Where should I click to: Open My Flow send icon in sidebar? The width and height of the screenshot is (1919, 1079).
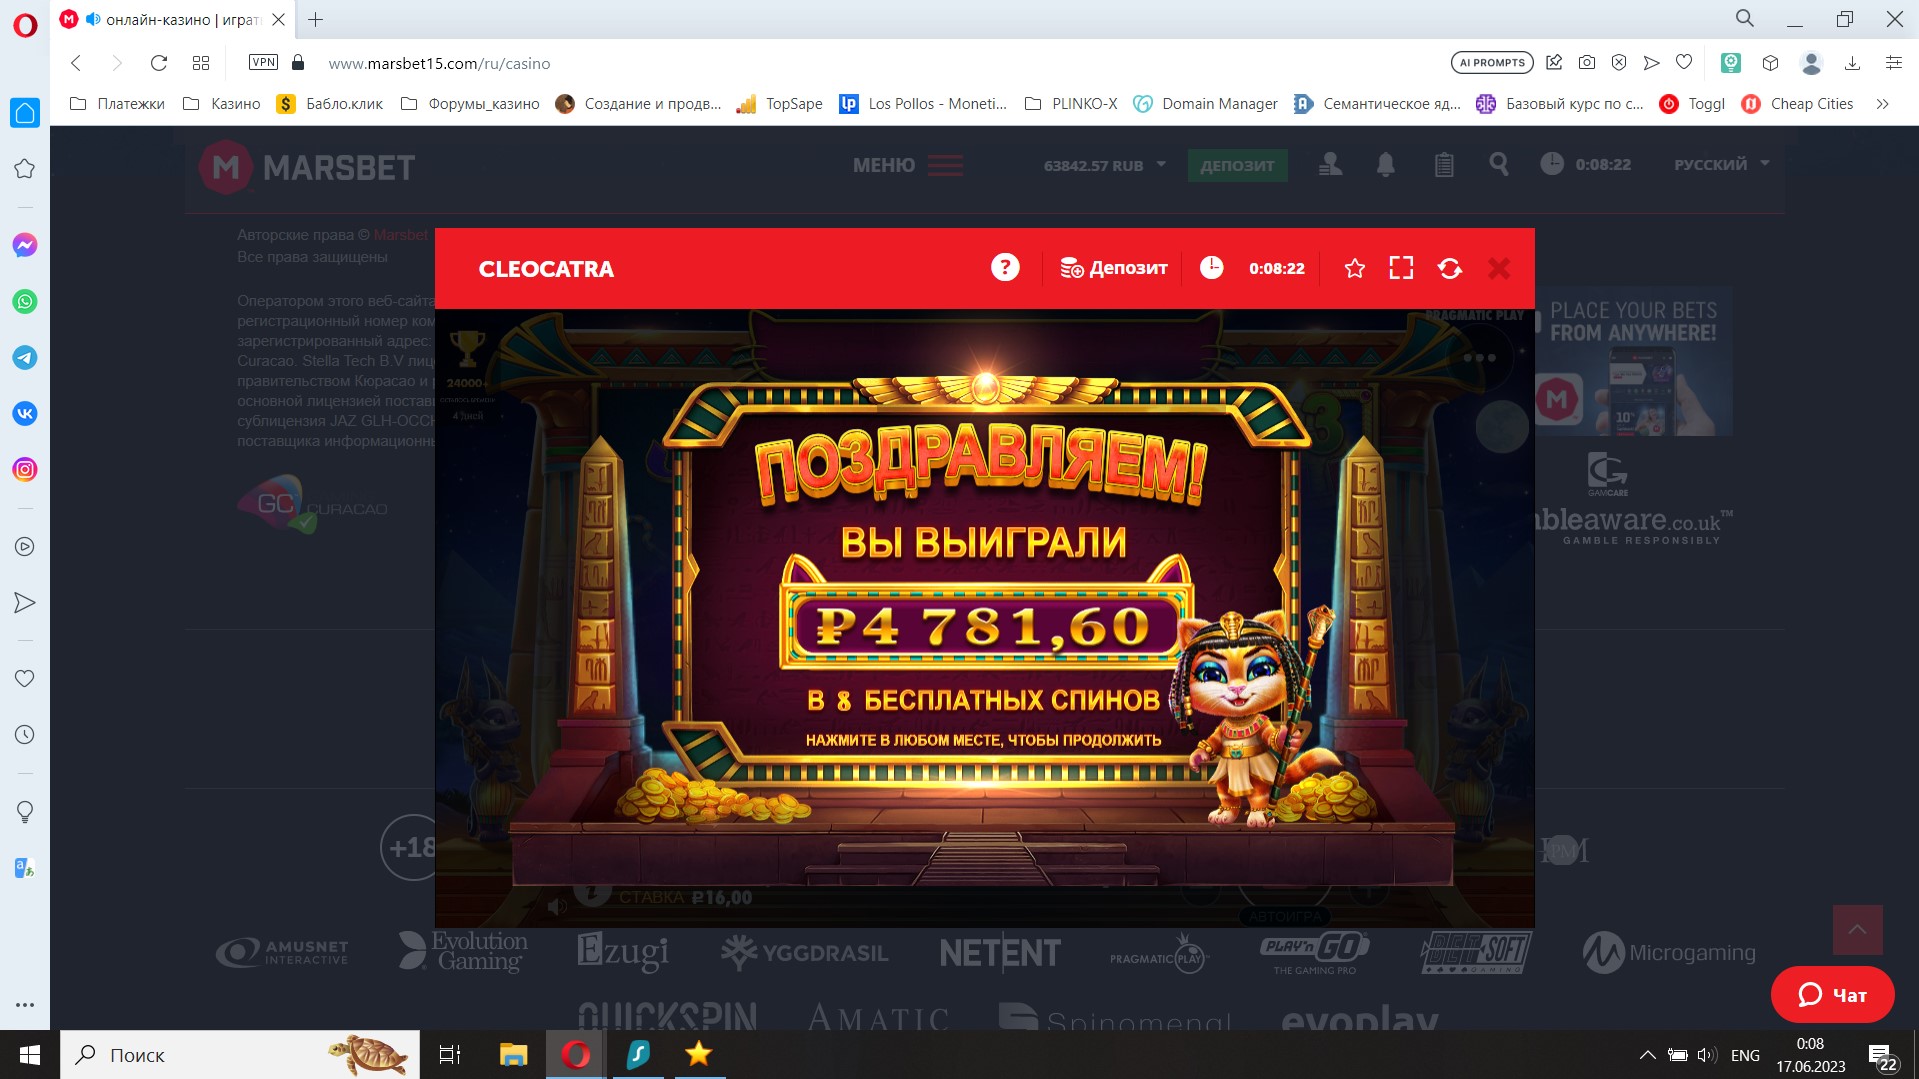pyautogui.click(x=25, y=602)
